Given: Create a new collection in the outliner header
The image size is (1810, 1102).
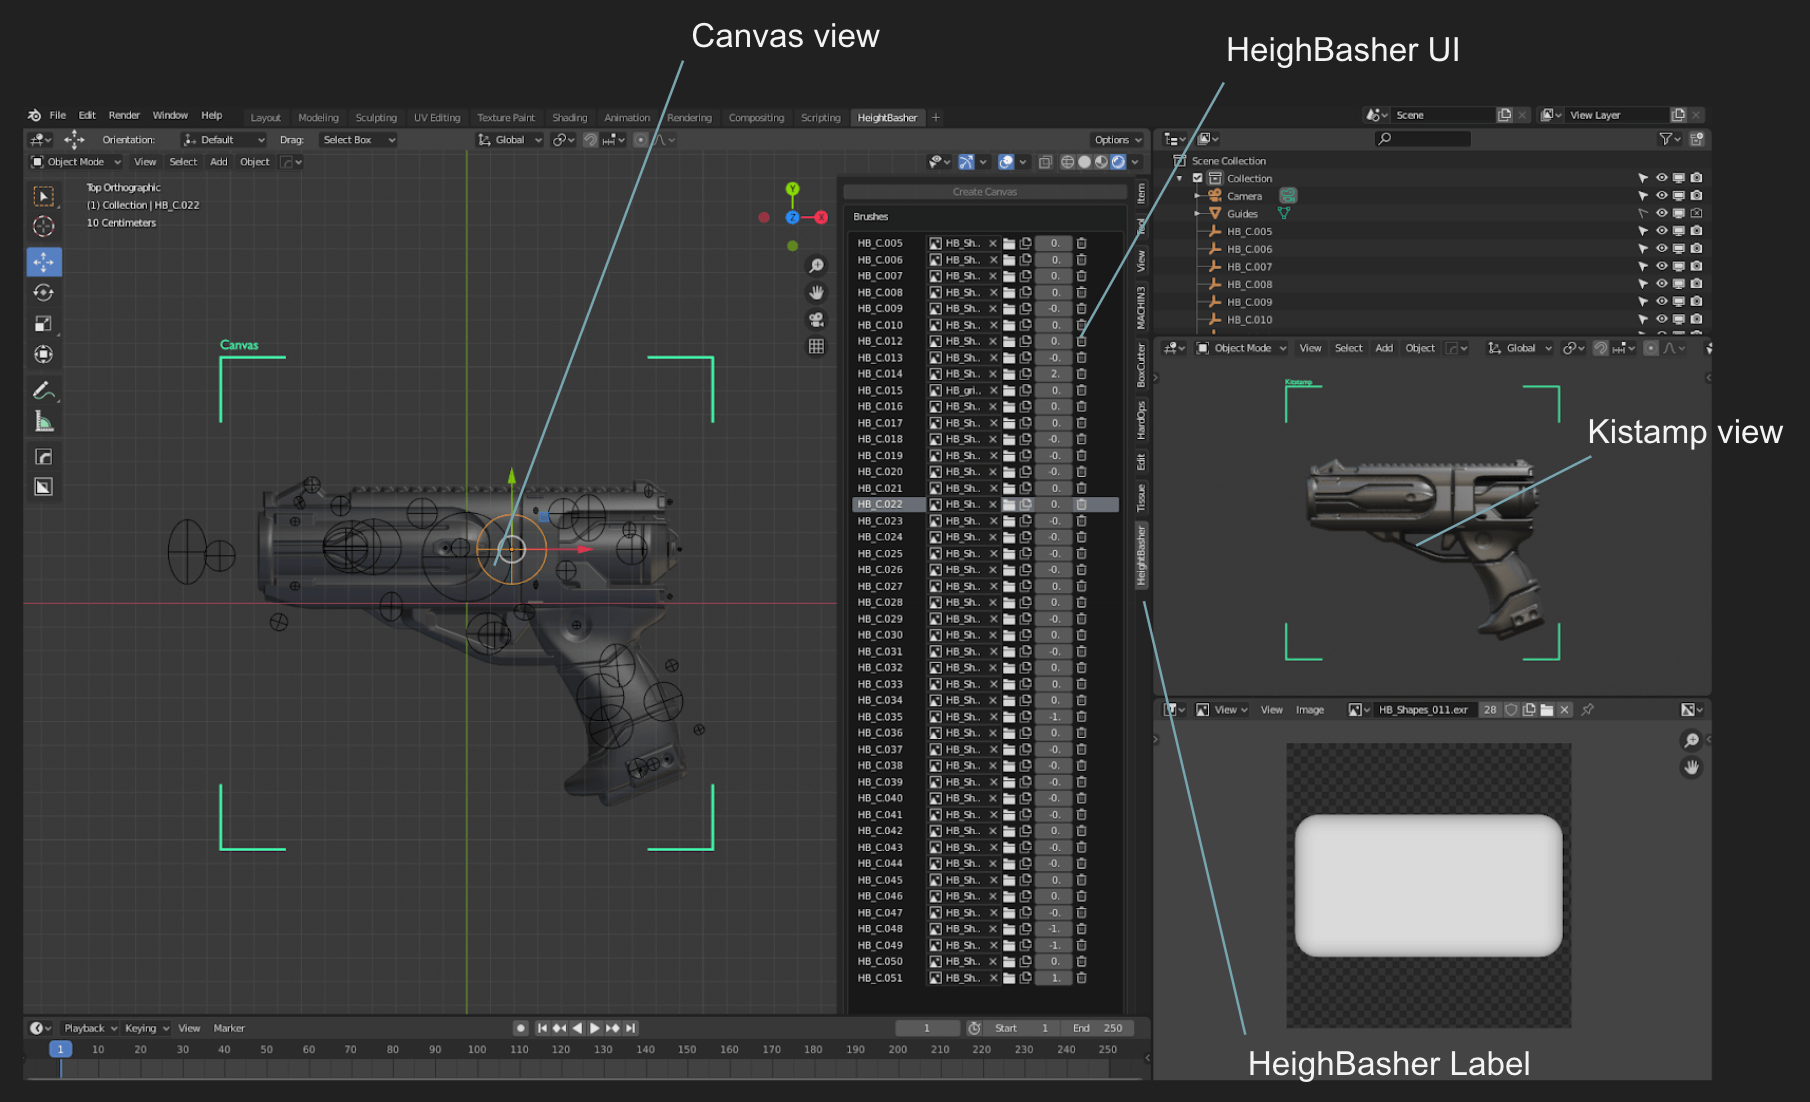Looking at the screenshot, I should tap(1696, 139).
